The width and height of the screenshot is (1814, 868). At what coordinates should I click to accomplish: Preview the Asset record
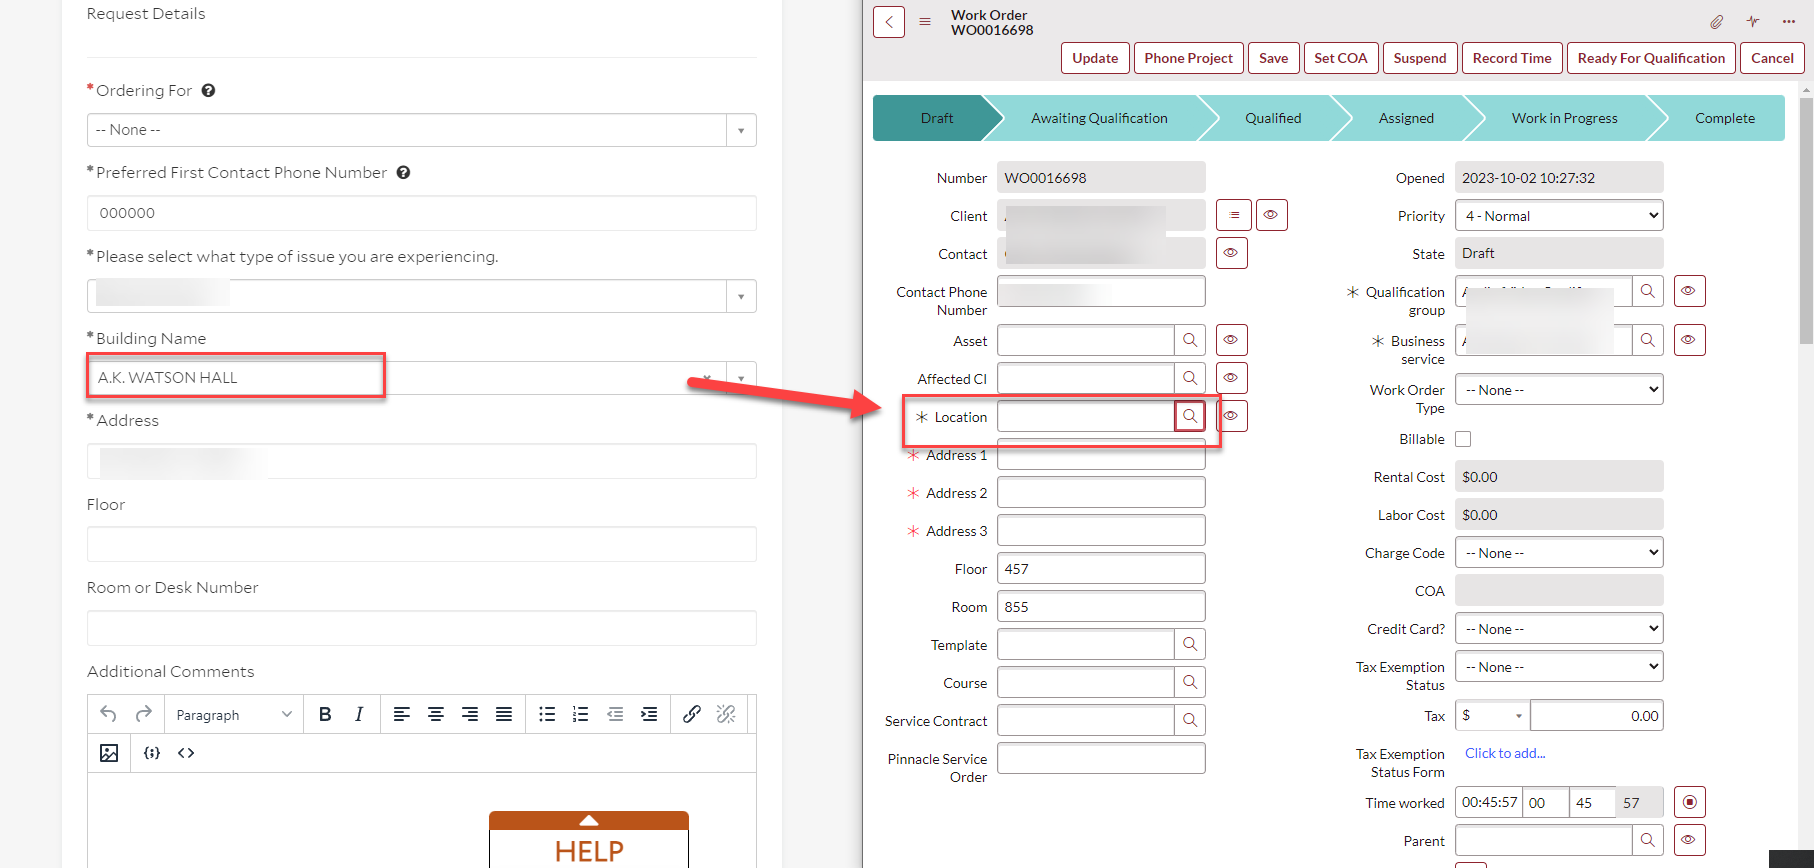[x=1231, y=340]
